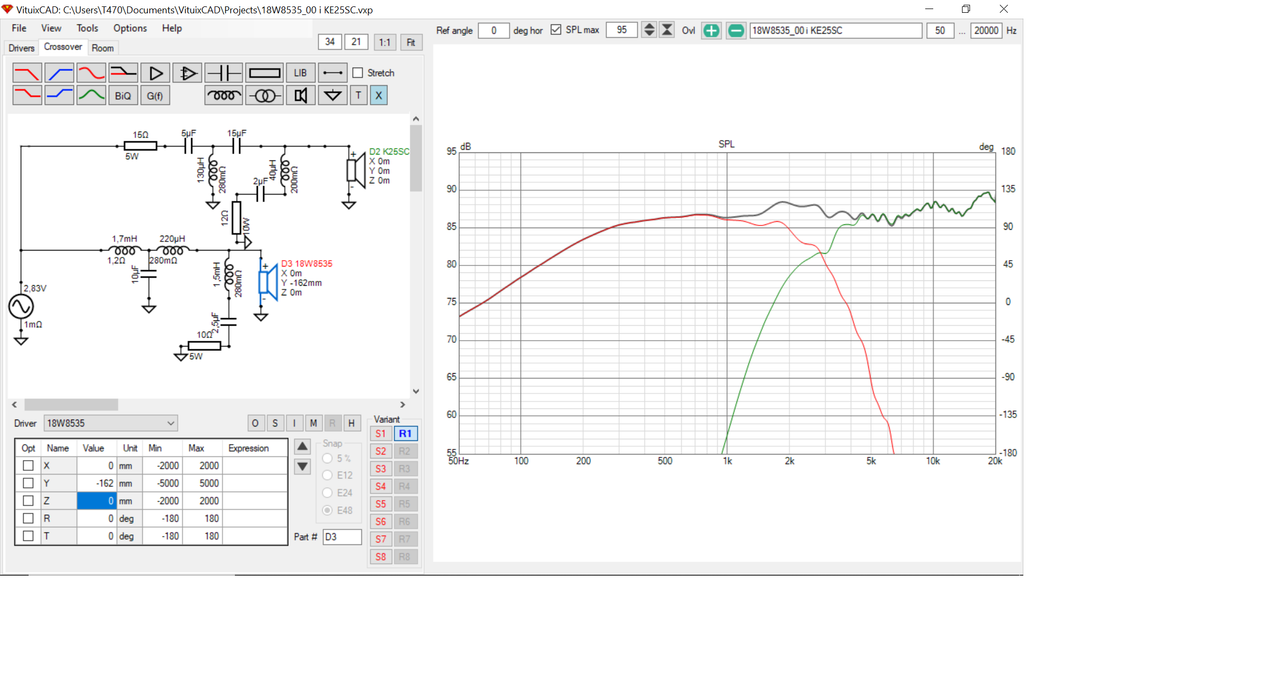Image resolution: width=1279 pixels, height=693 pixels.
Task: Tick the Opt checkbox for Z
Action: click(x=28, y=501)
